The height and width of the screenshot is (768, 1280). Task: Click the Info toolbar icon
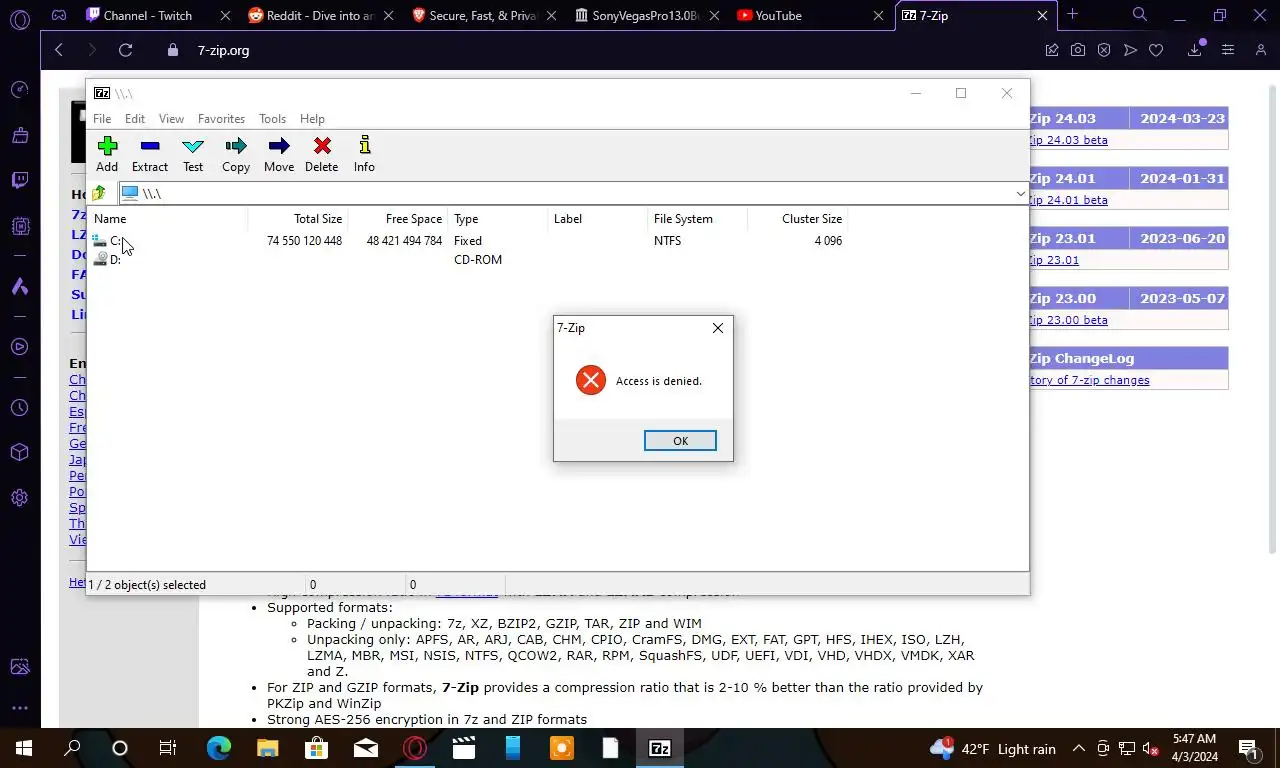(x=364, y=154)
